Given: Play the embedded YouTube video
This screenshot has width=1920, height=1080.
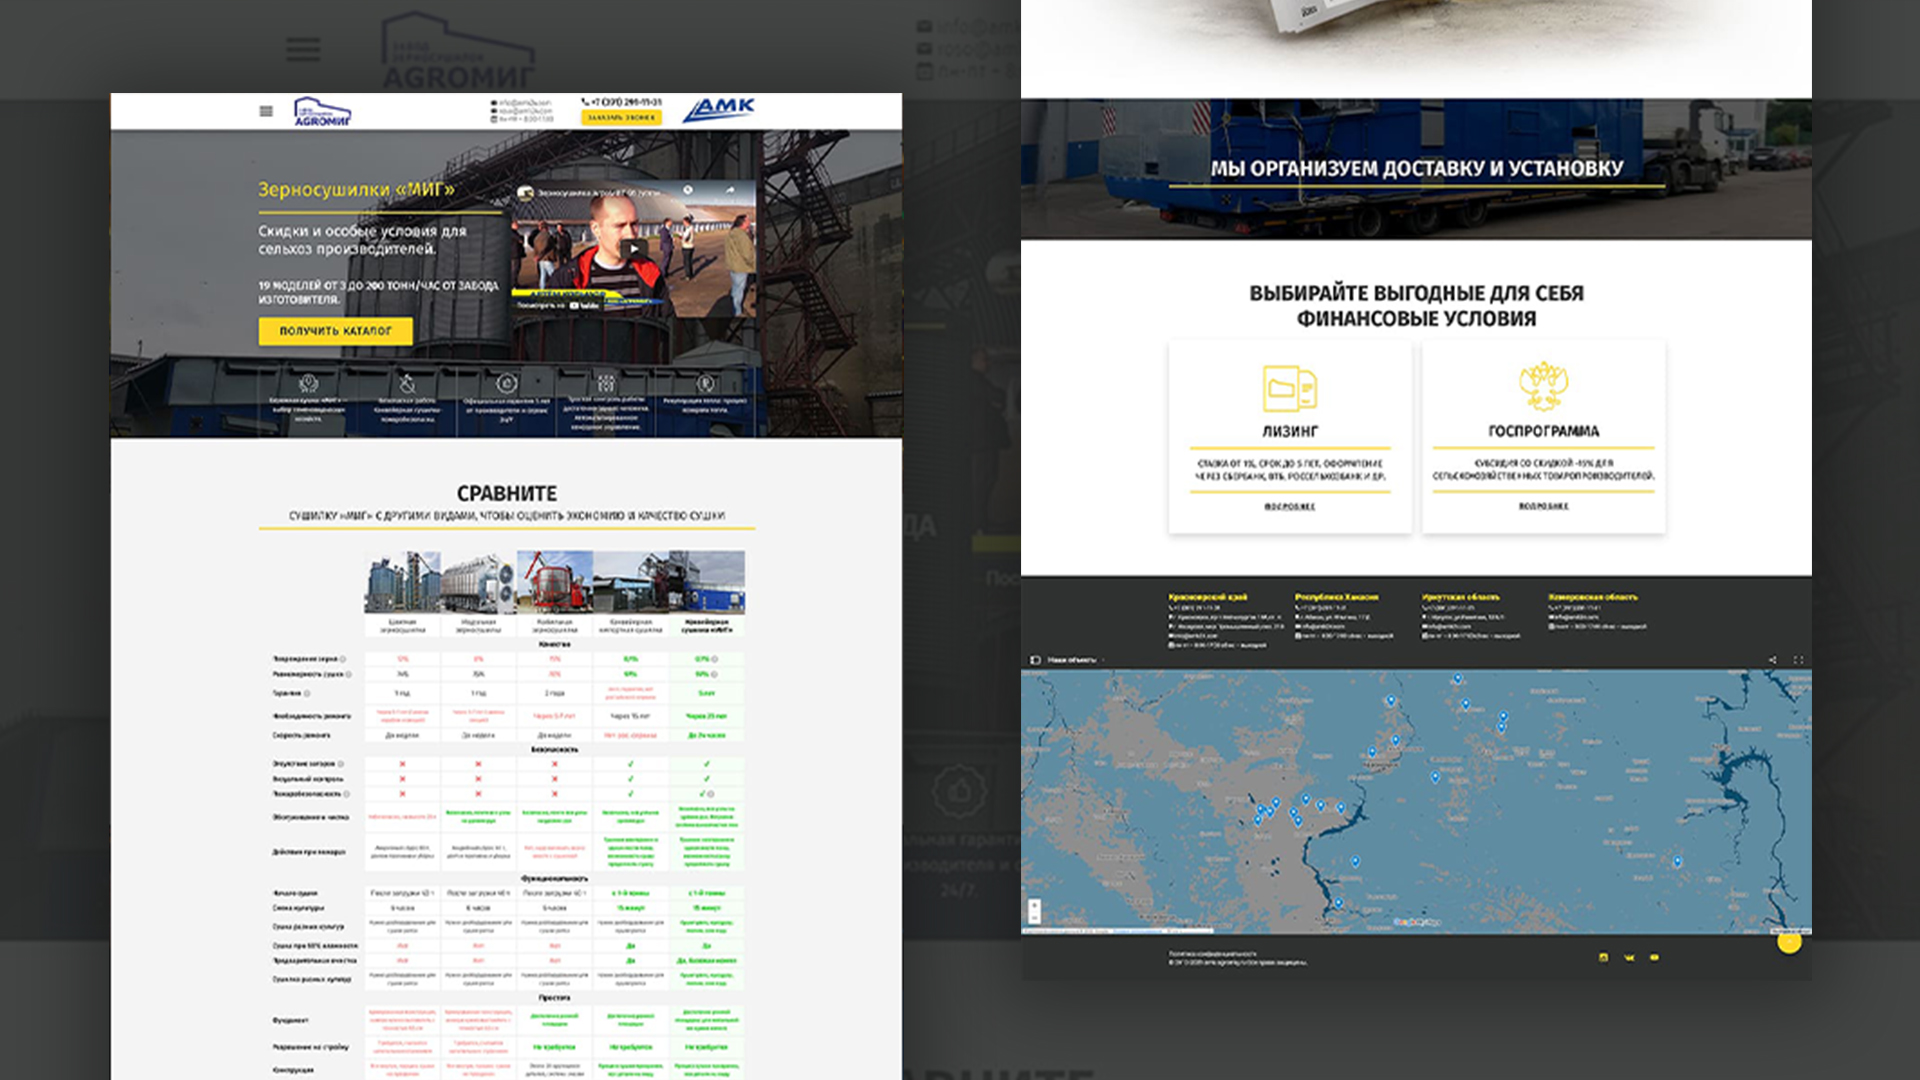Looking at the screenshot, I should pyautogui.click(x=633, y=248).
